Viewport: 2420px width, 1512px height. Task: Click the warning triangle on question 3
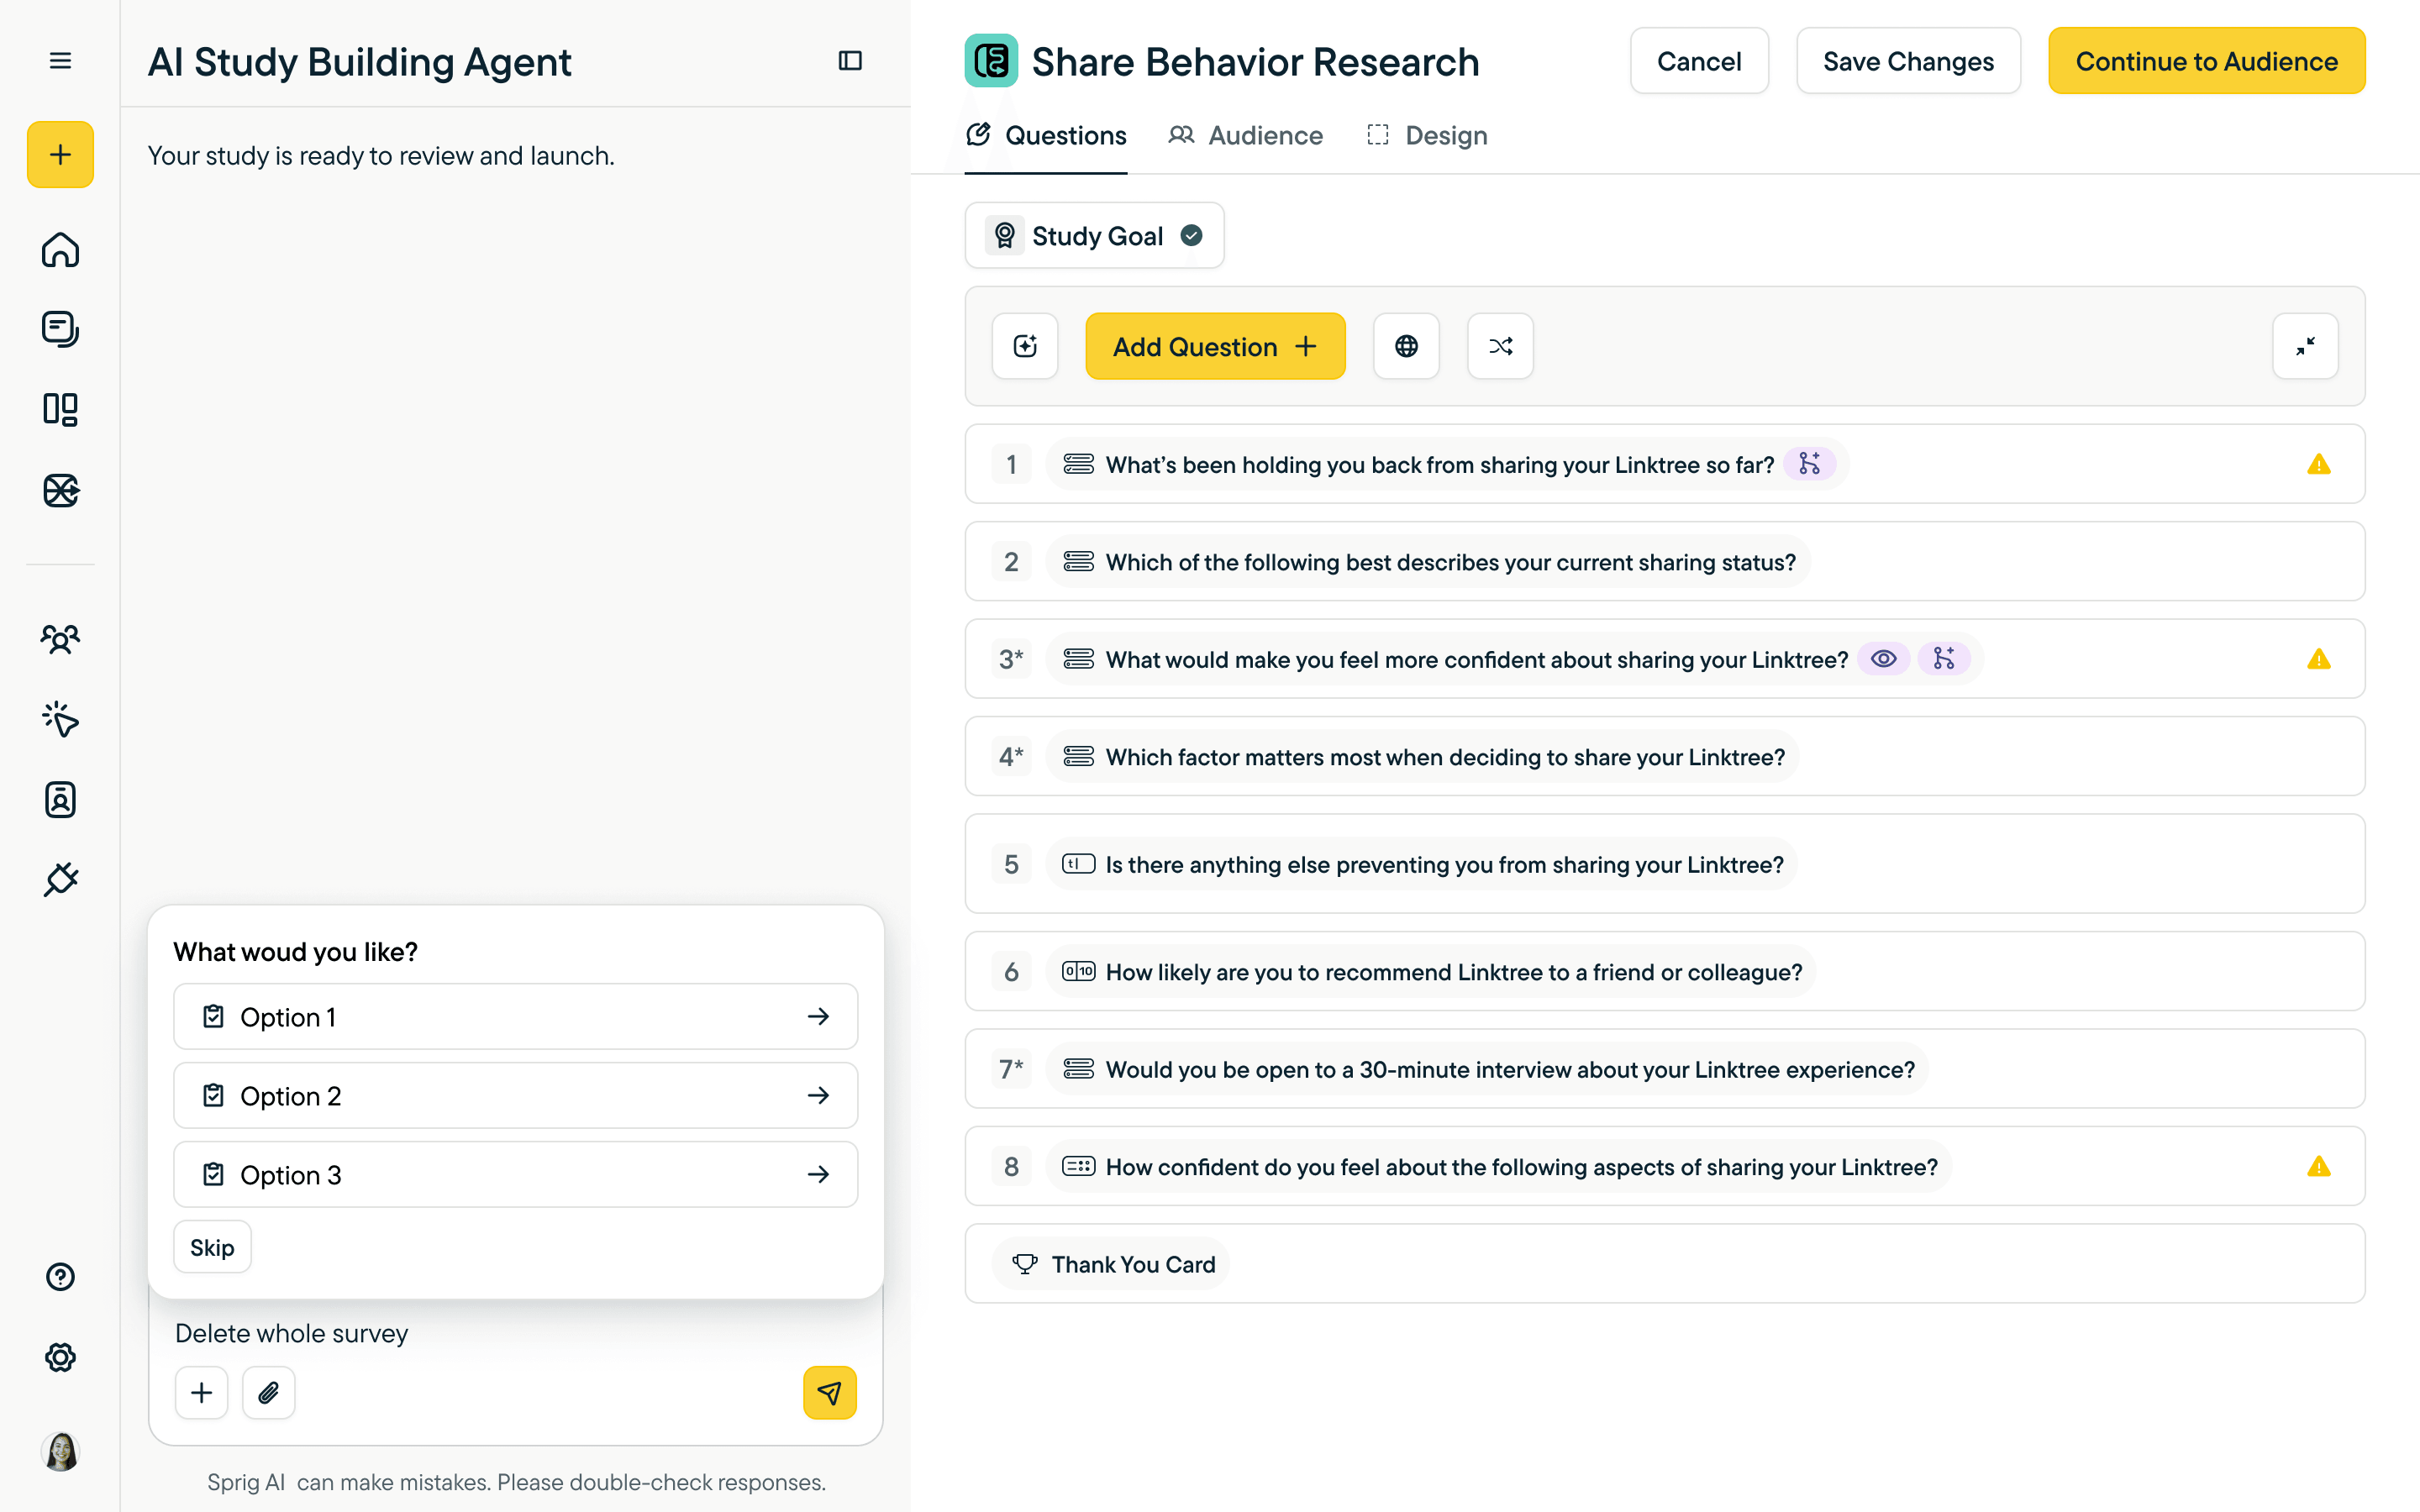[2318, 659]
